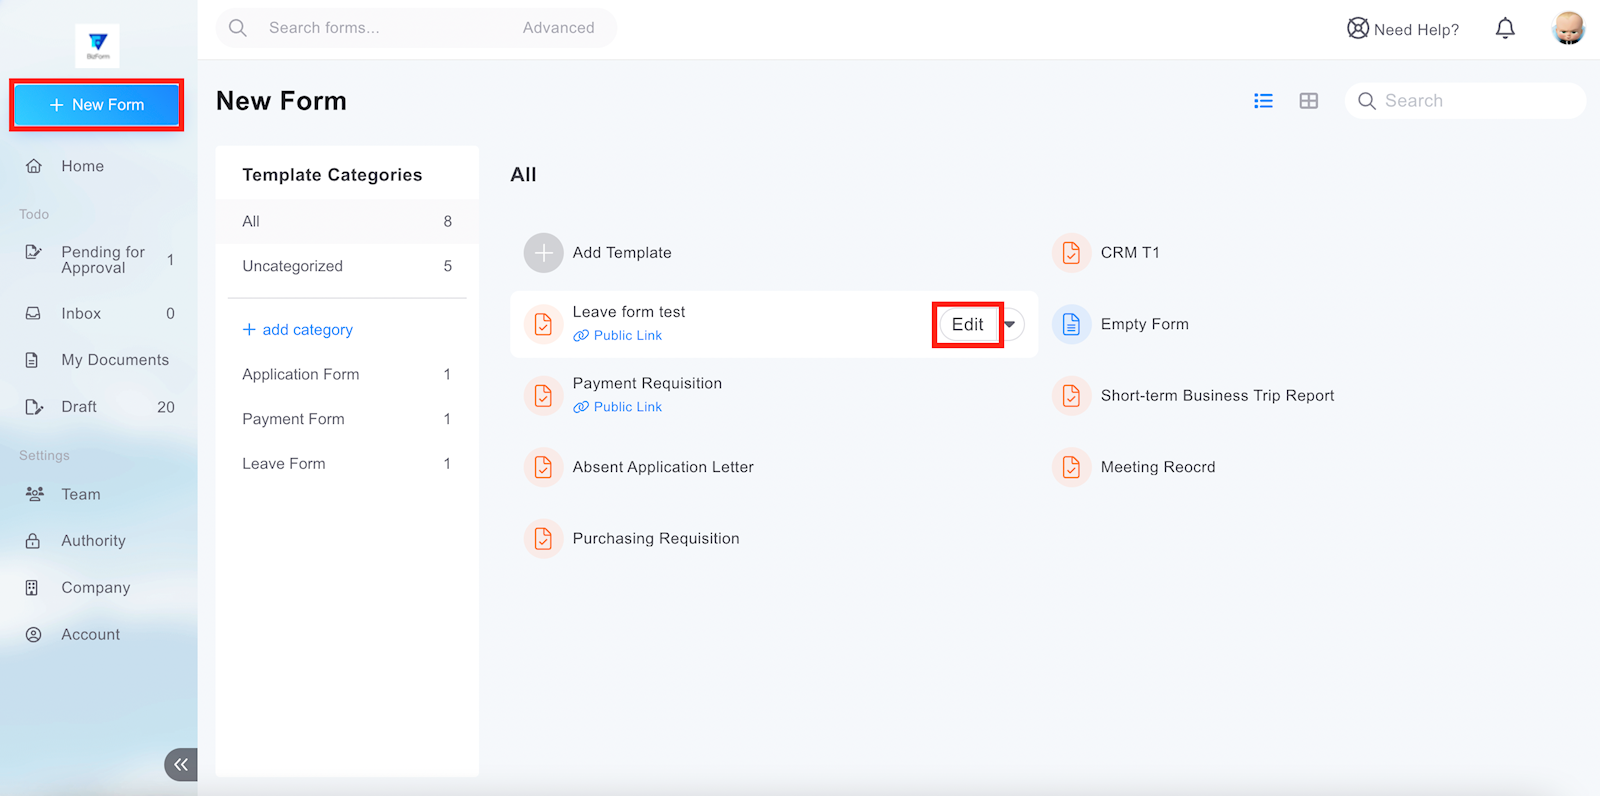This screenshot has width=1600, height=796.
Task: Open Advanced search options
Action: point(558,28)
